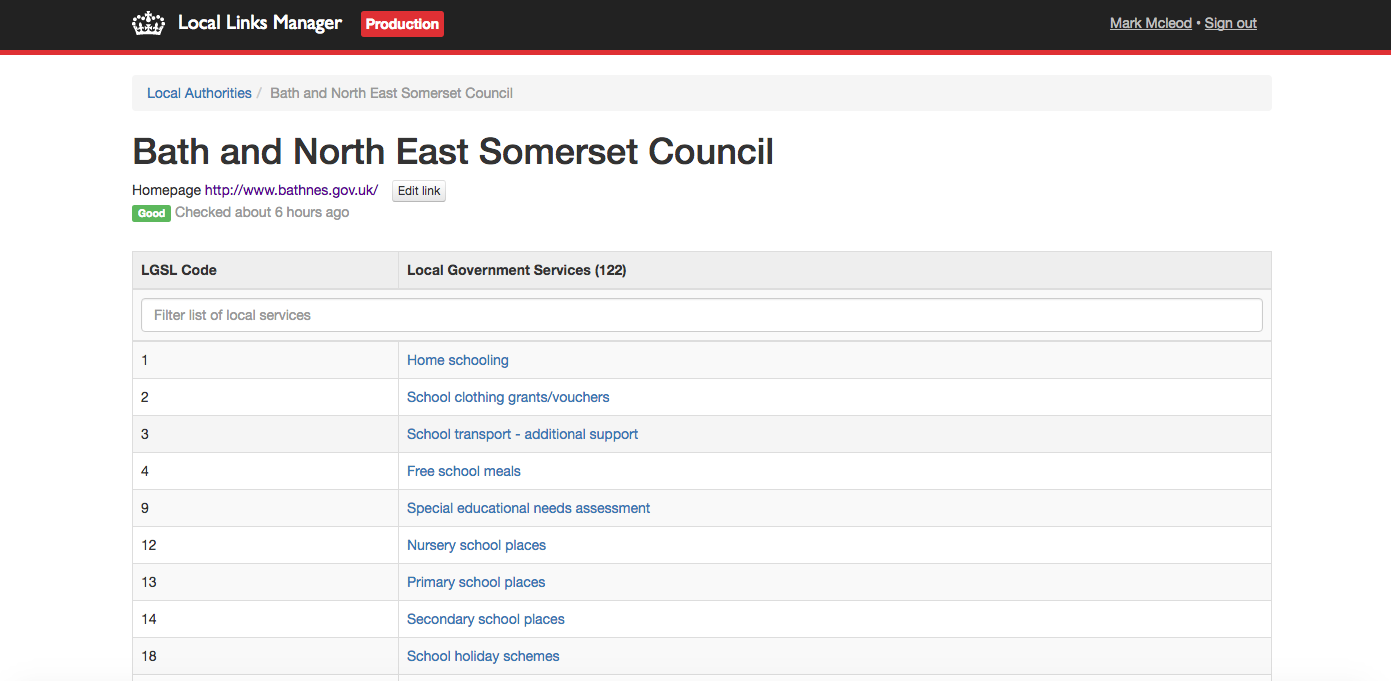Click the School holiday schemes service
Image resolution: width=1391 pixels, height=681 pixels.
point(483,656)
